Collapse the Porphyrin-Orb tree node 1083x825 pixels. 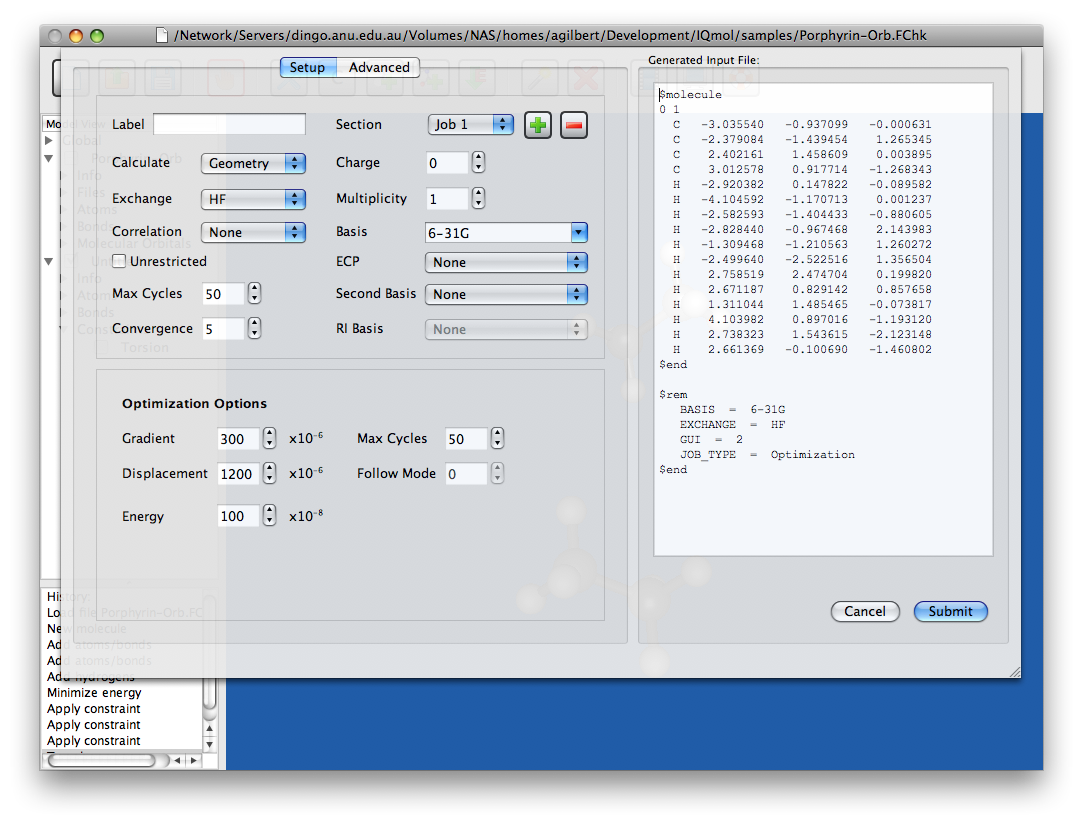point(48,158)
